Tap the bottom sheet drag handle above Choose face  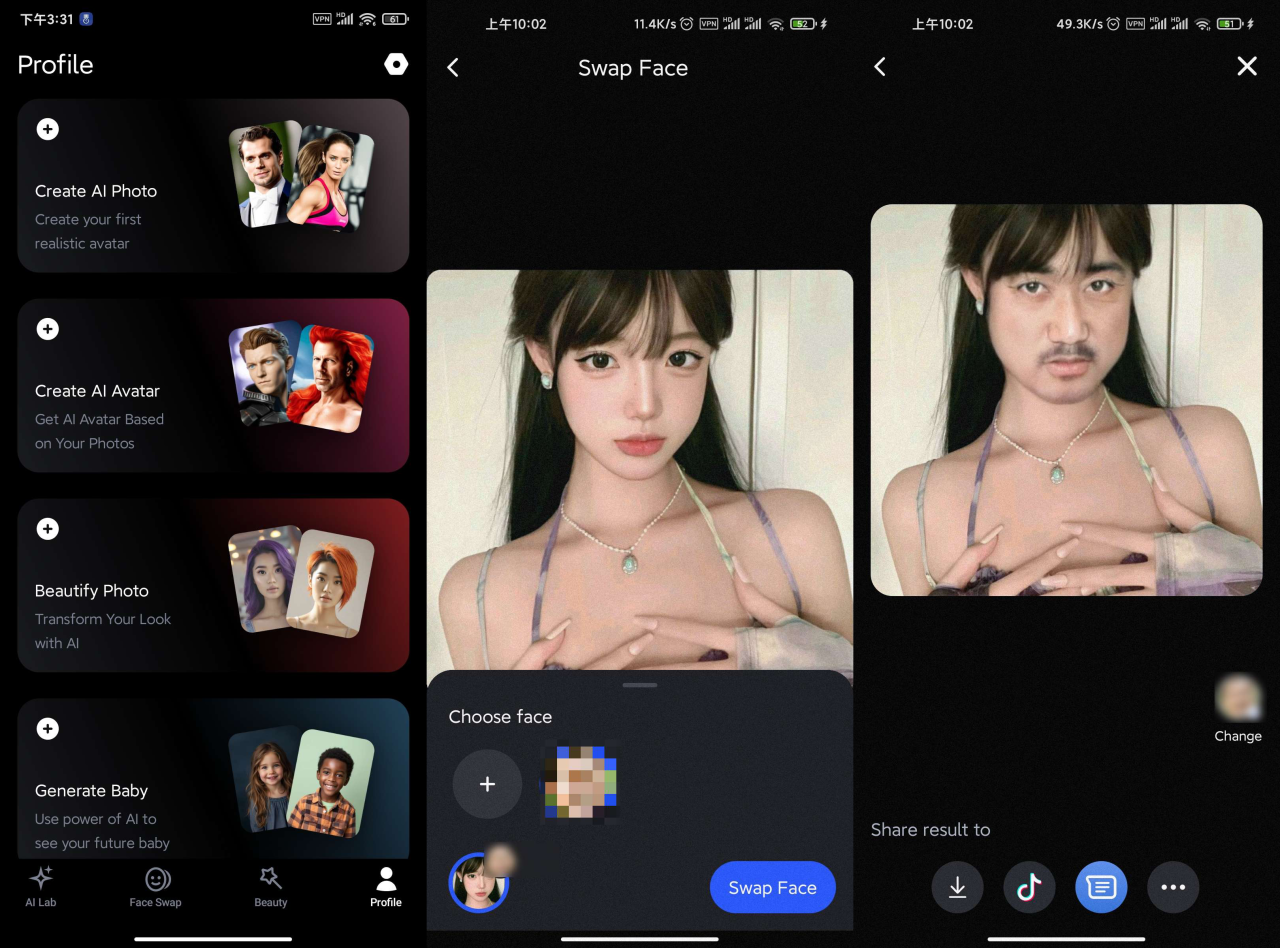pos(639,685)
